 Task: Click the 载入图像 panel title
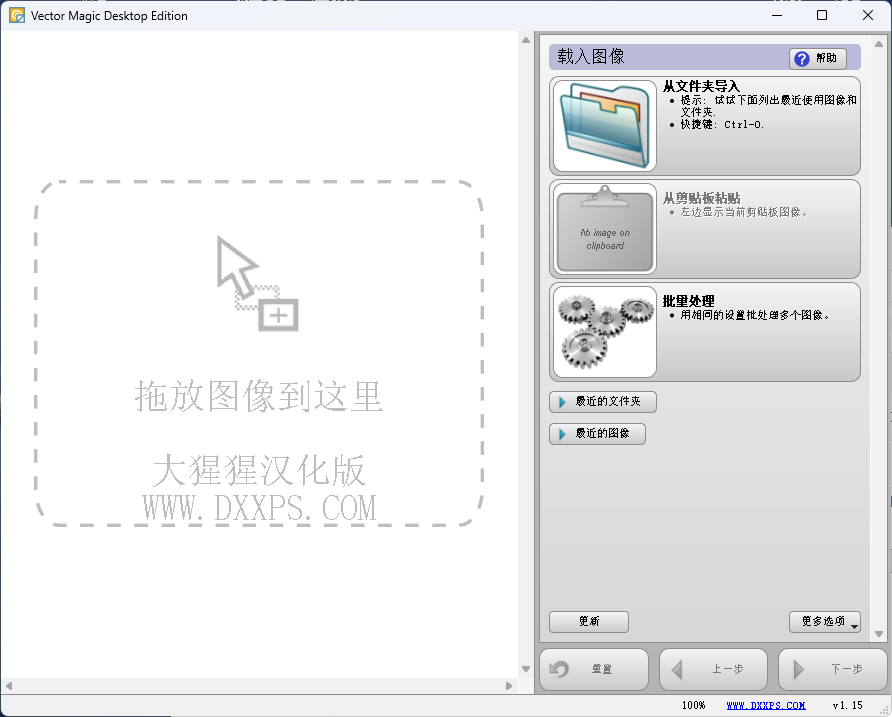pyautogui.click(x=591, y=56)
